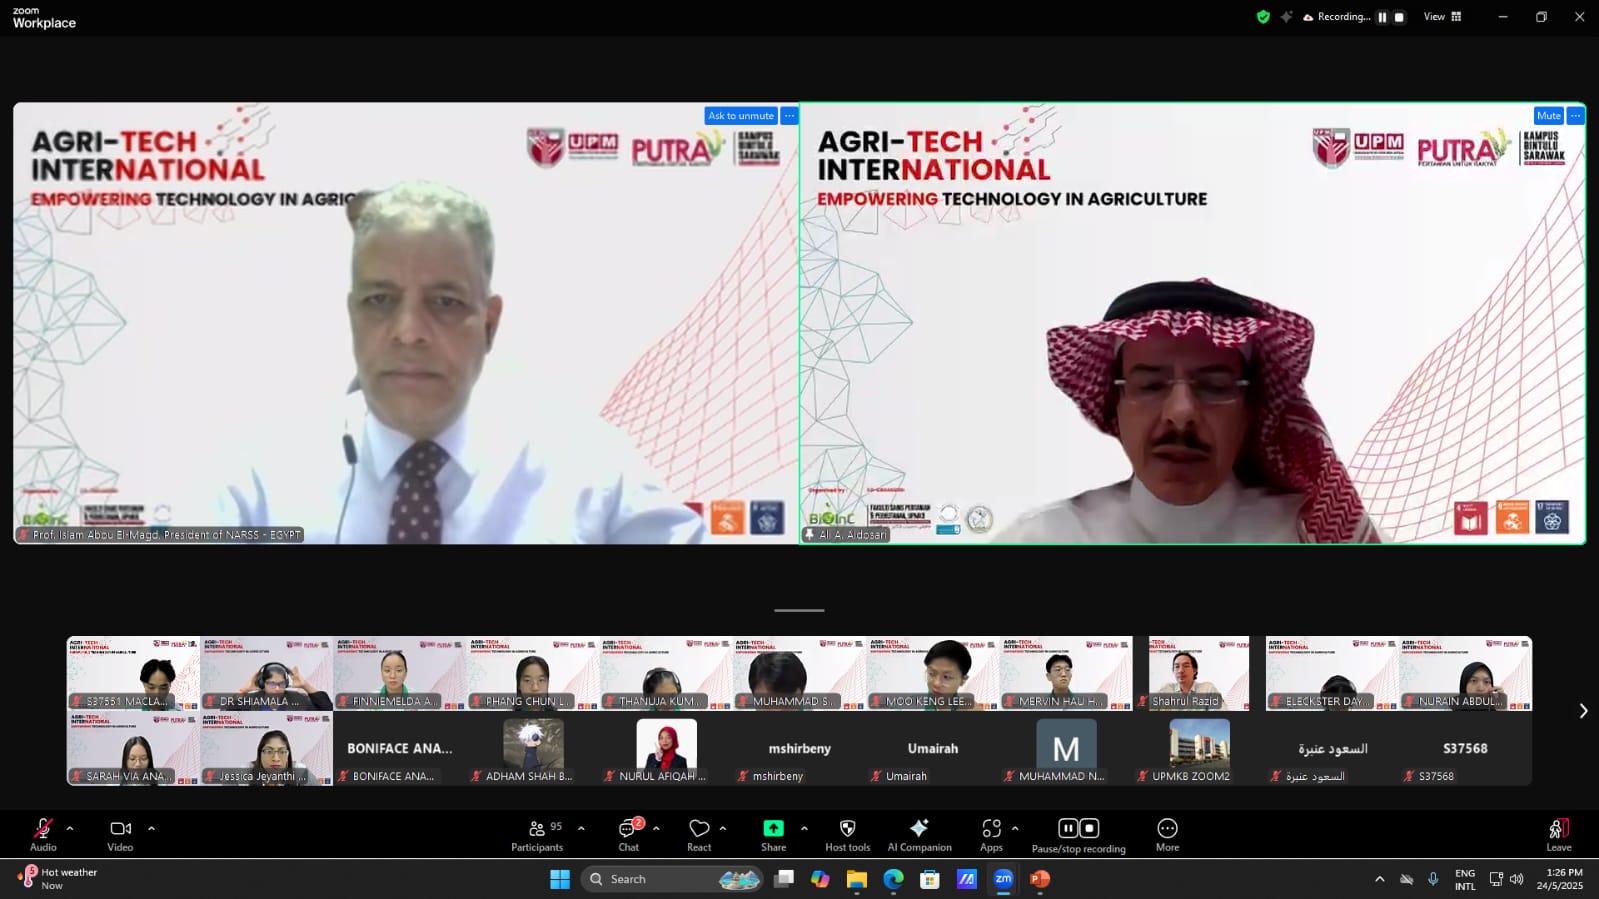Show hidden system tray icons

coord(1379,879)
